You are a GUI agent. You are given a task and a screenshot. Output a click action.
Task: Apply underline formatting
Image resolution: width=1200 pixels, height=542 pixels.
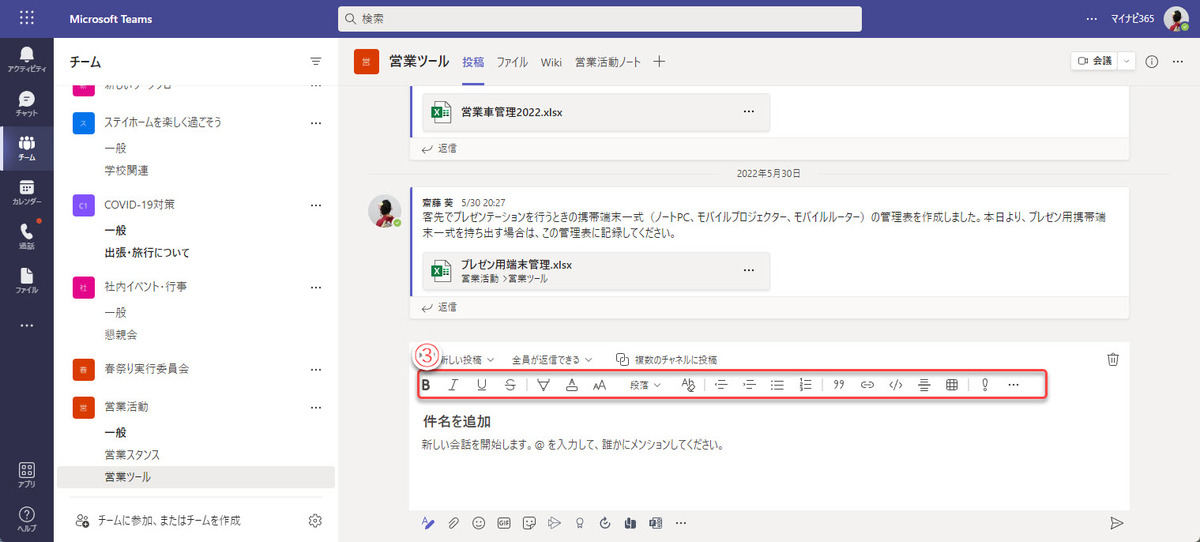pyautogui.click(x=482, y=384)
